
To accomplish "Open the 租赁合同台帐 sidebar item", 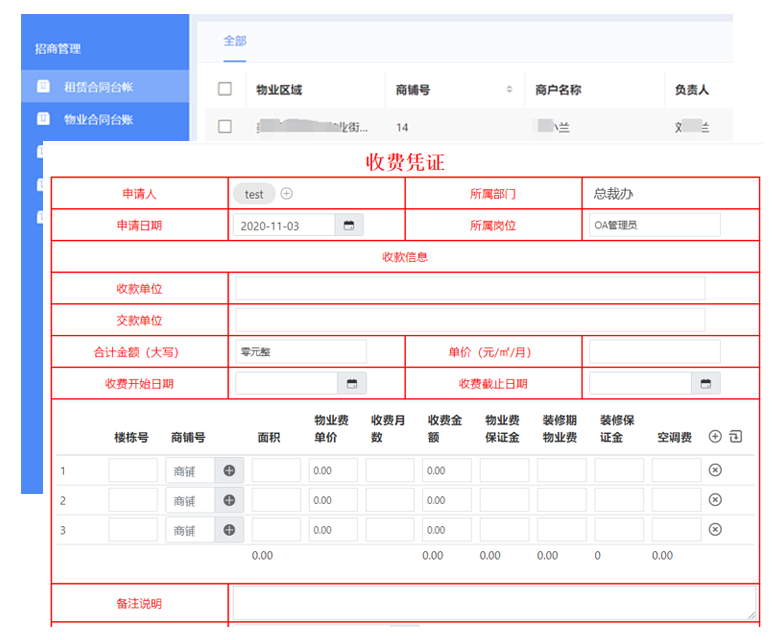I will point(105,87).
